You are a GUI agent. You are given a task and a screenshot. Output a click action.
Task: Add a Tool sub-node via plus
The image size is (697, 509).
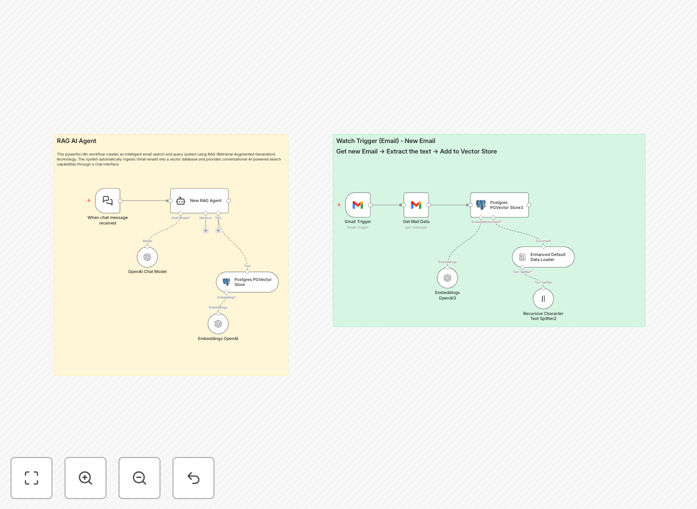pos(218,230)
